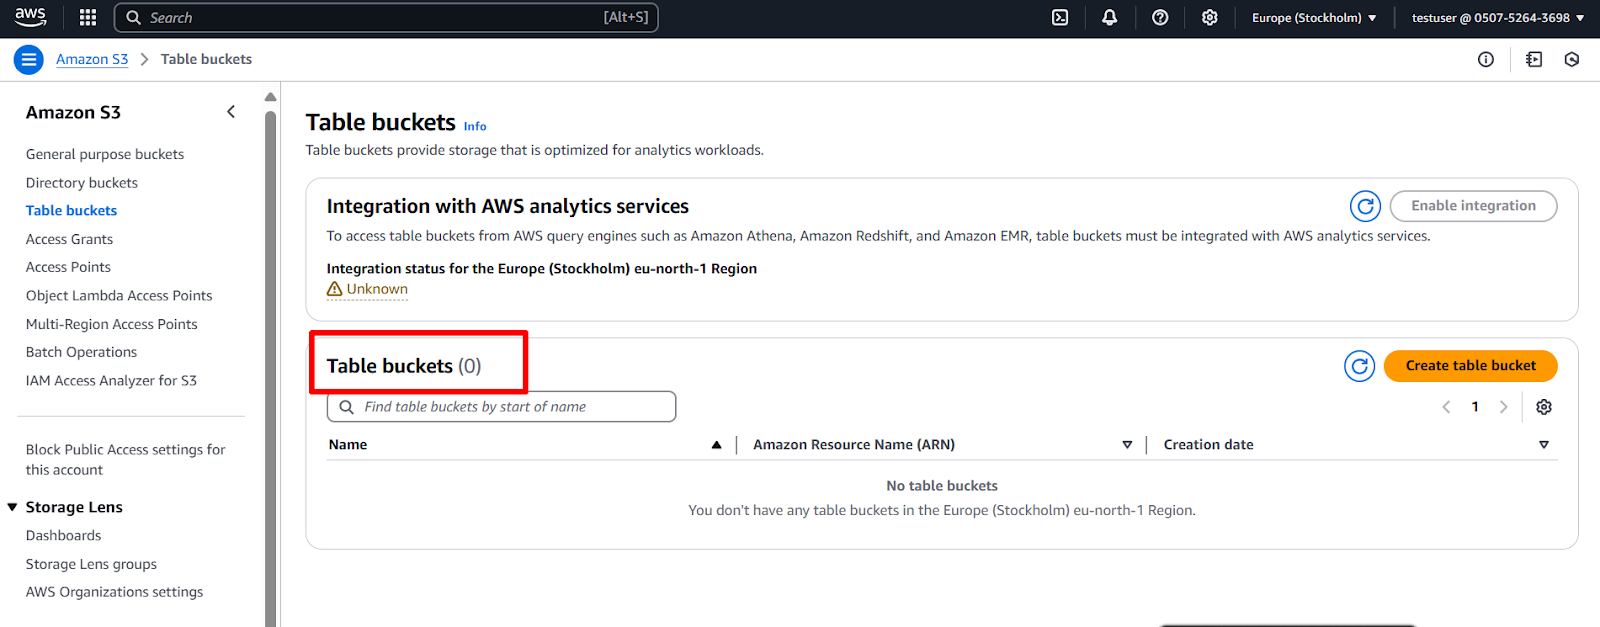The height and width of the screenshot is (627, 1600).
Task: Open the AWS services grid menu
Action: 88,17
